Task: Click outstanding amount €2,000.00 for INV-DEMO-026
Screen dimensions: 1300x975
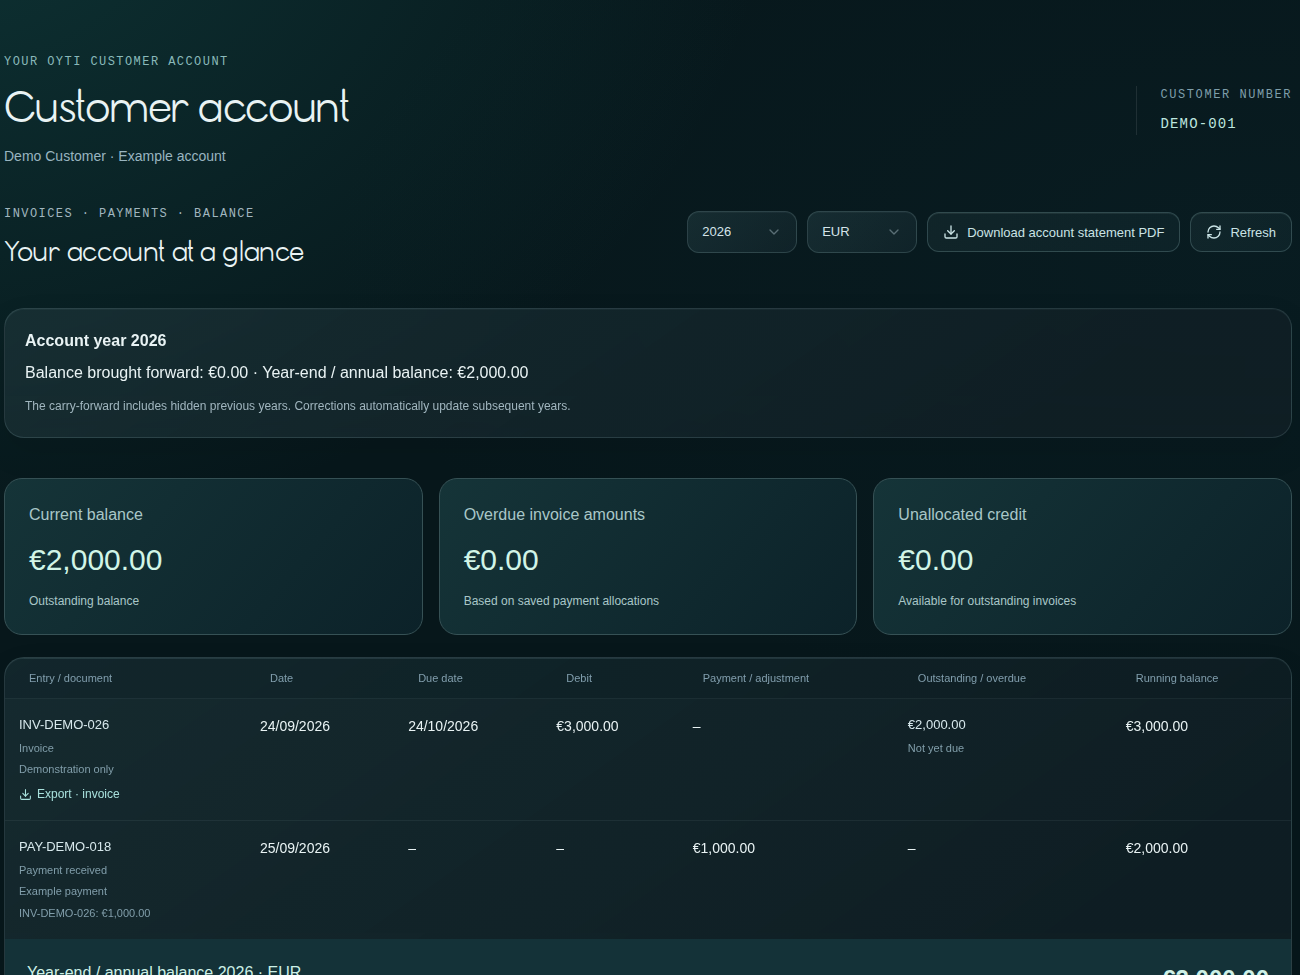Action: [937, 725]
